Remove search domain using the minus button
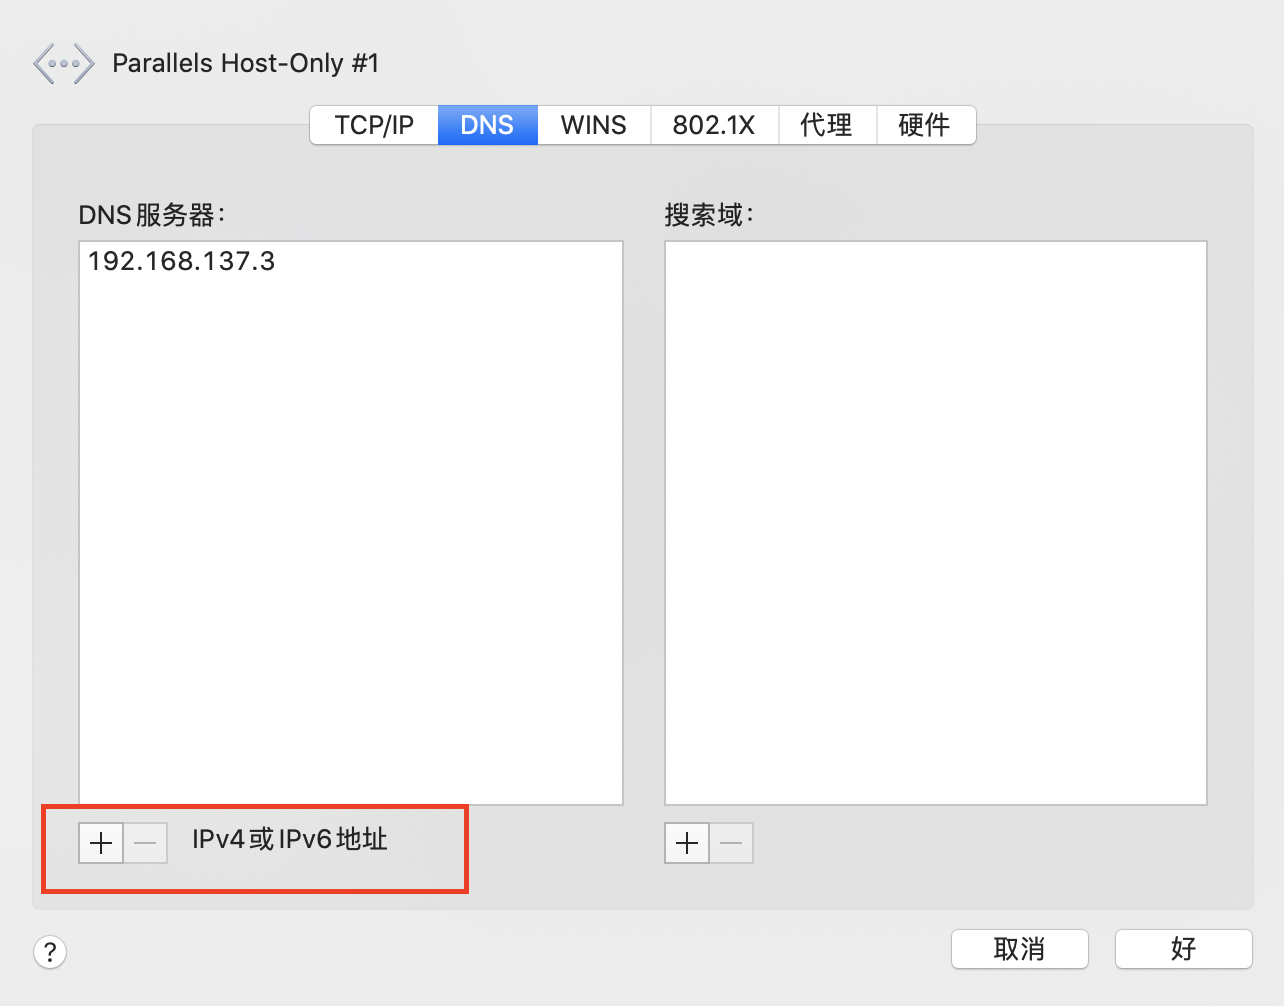The image size is (1284, 1006). [x=731, y=843]
